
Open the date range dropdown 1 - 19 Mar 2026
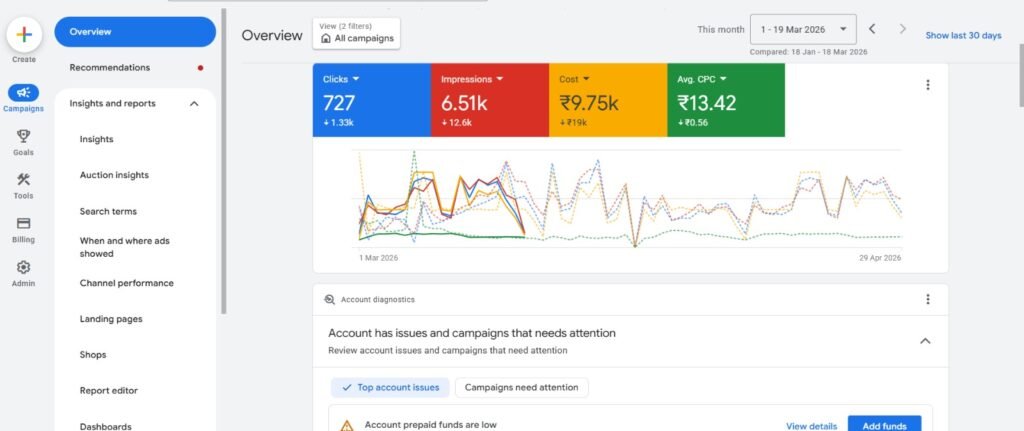click(805, 30)
